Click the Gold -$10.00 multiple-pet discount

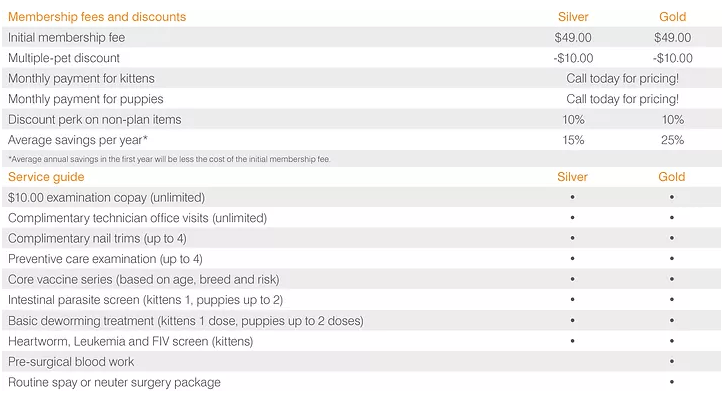[x=673, y=58]
